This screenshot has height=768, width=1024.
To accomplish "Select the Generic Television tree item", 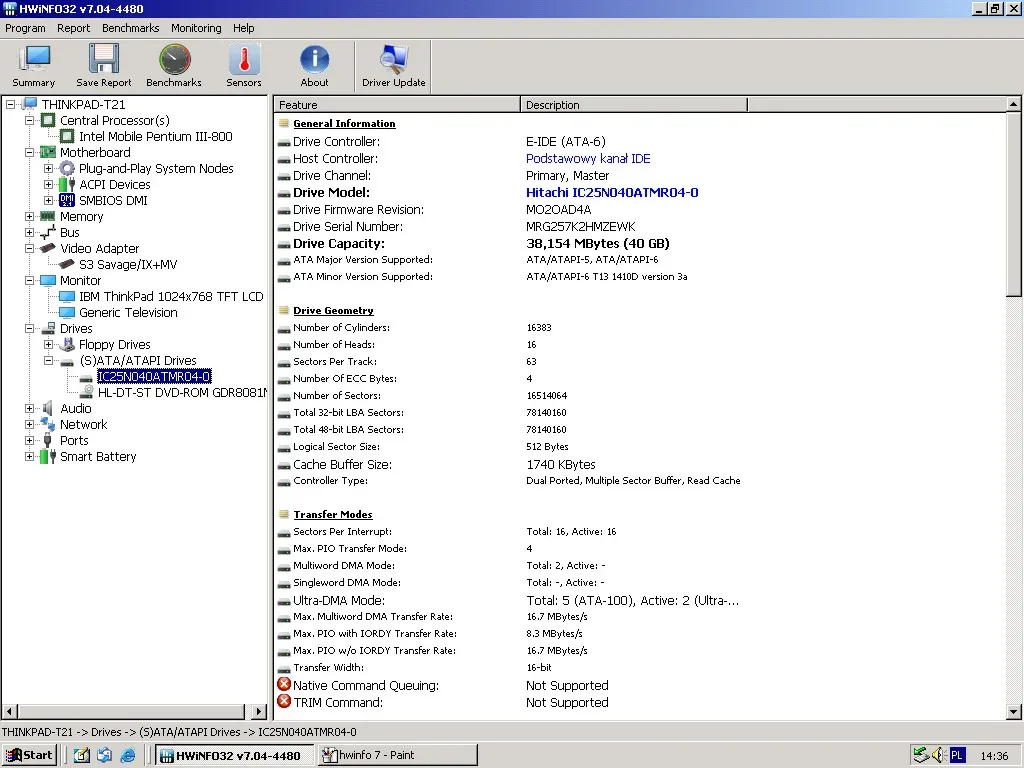I will (x=128, y=312).
